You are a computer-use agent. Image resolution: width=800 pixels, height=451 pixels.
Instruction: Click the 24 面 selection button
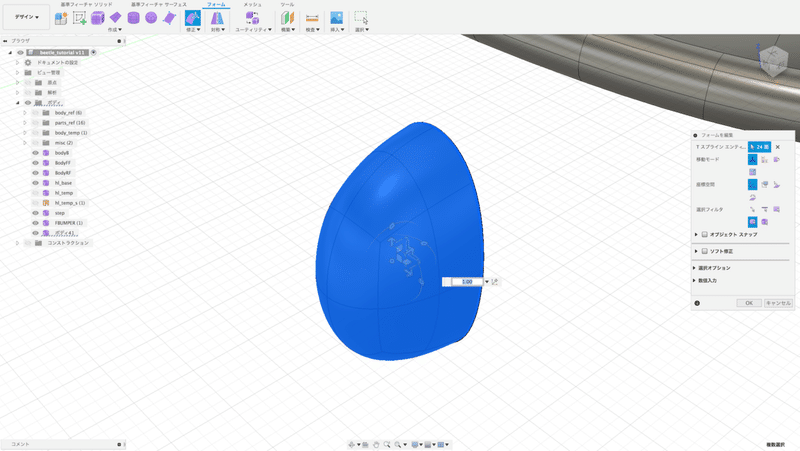tap(759, 147)
